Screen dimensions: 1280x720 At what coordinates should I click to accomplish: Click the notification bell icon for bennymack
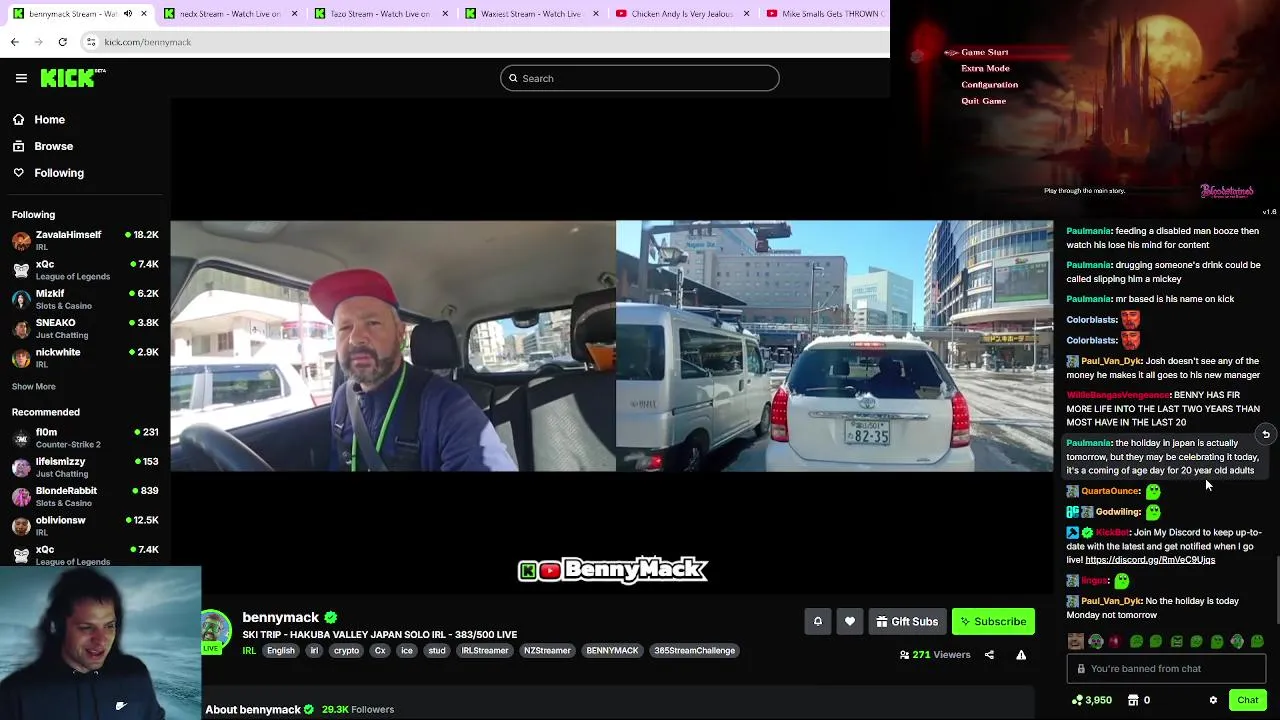(x=817, y=621)
